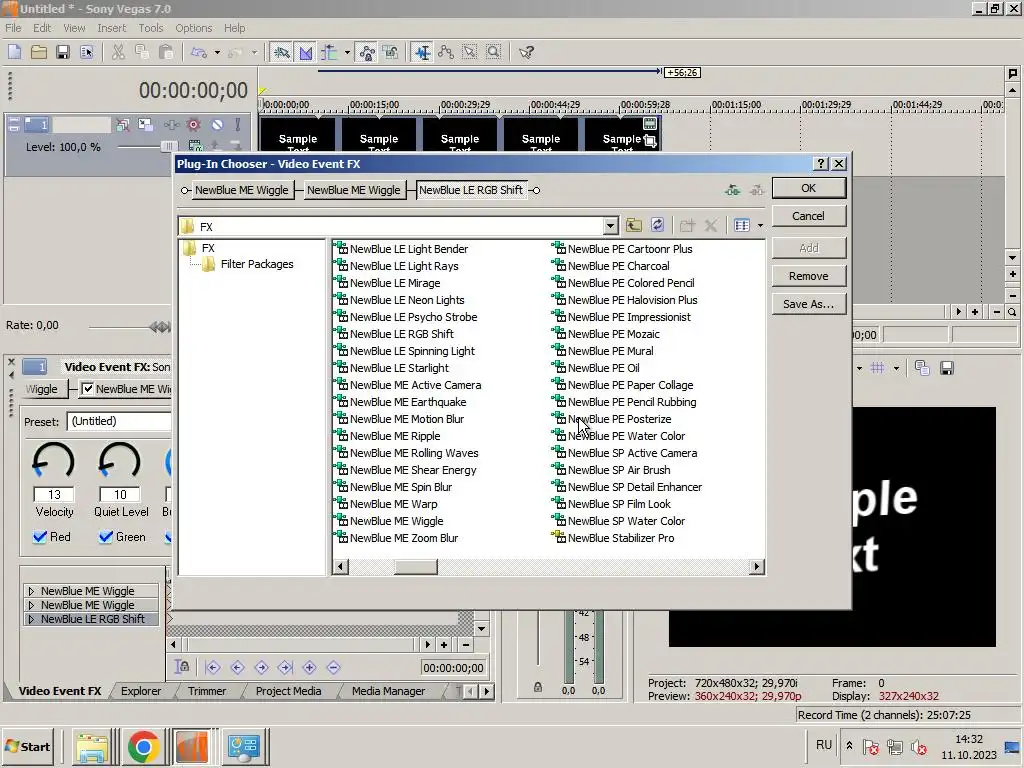Viewport: 1024px width, 768px height.
Task: Click First Keyframe button in keyframe controller
Action: pos(213,667)
